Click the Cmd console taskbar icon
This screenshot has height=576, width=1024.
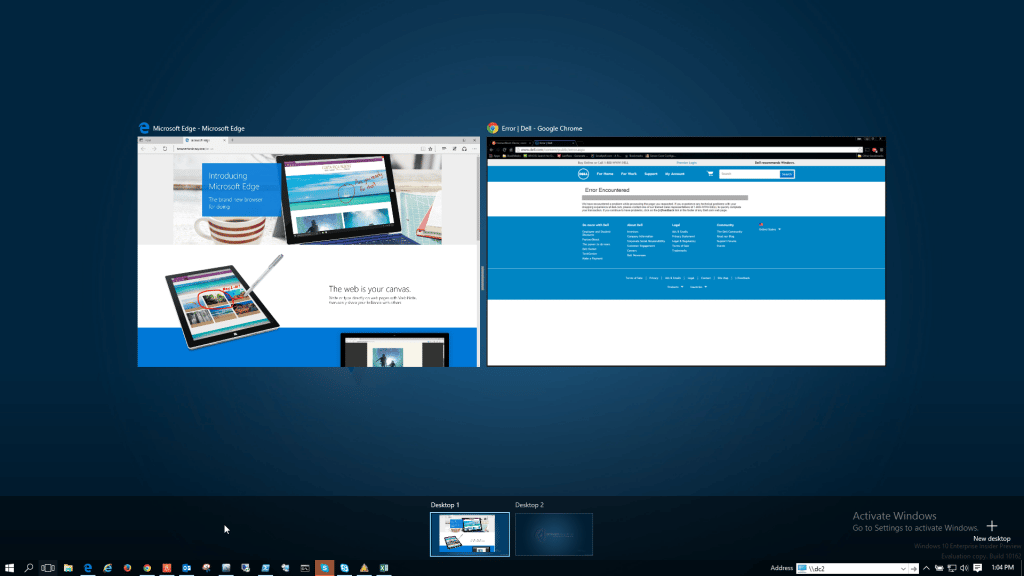pyautogui.click(x=305, y=568)
